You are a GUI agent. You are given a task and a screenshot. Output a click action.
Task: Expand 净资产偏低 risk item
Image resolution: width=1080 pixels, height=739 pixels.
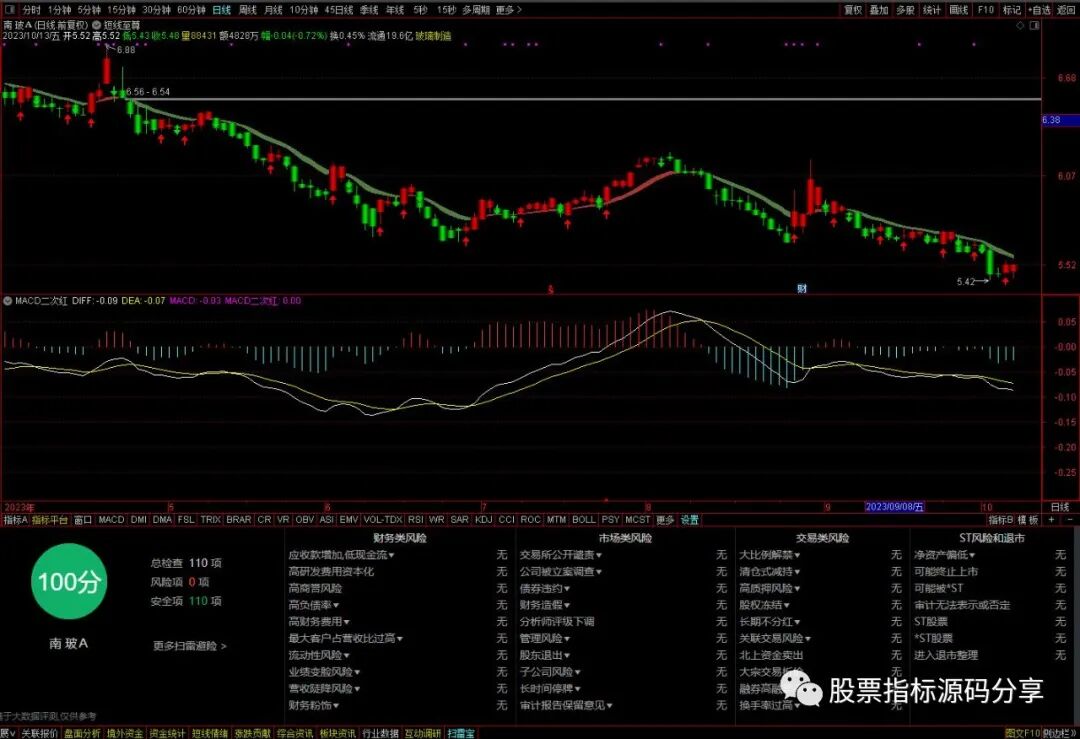(x=944, y=555)
